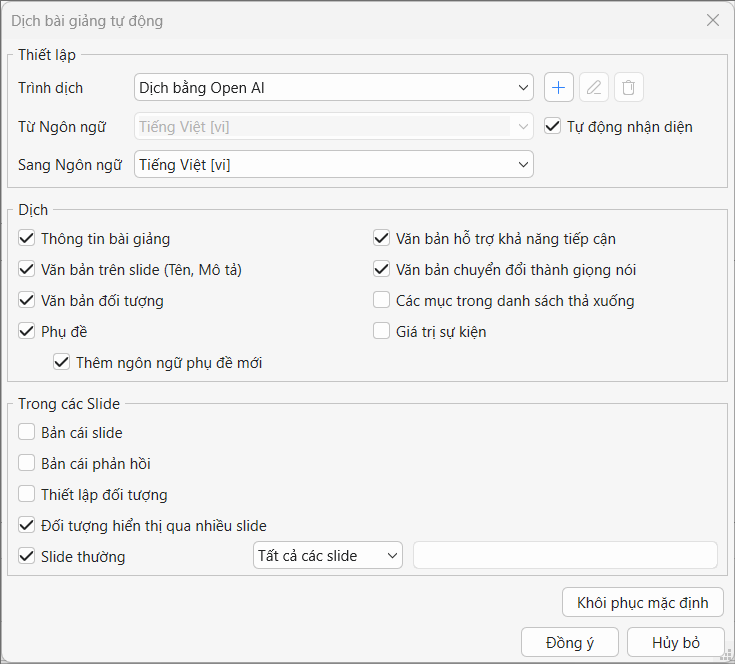Click the slide range text field
735x664 pixels.
[x=565, y=555]
